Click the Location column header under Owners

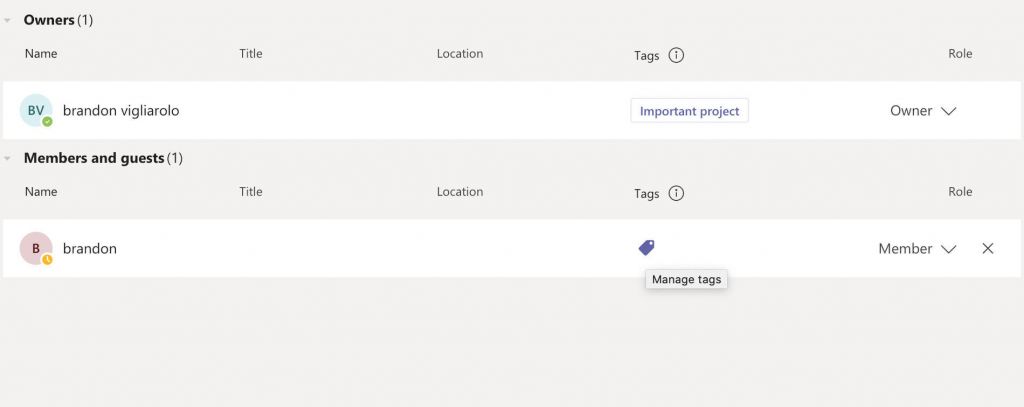pos(460,54)
